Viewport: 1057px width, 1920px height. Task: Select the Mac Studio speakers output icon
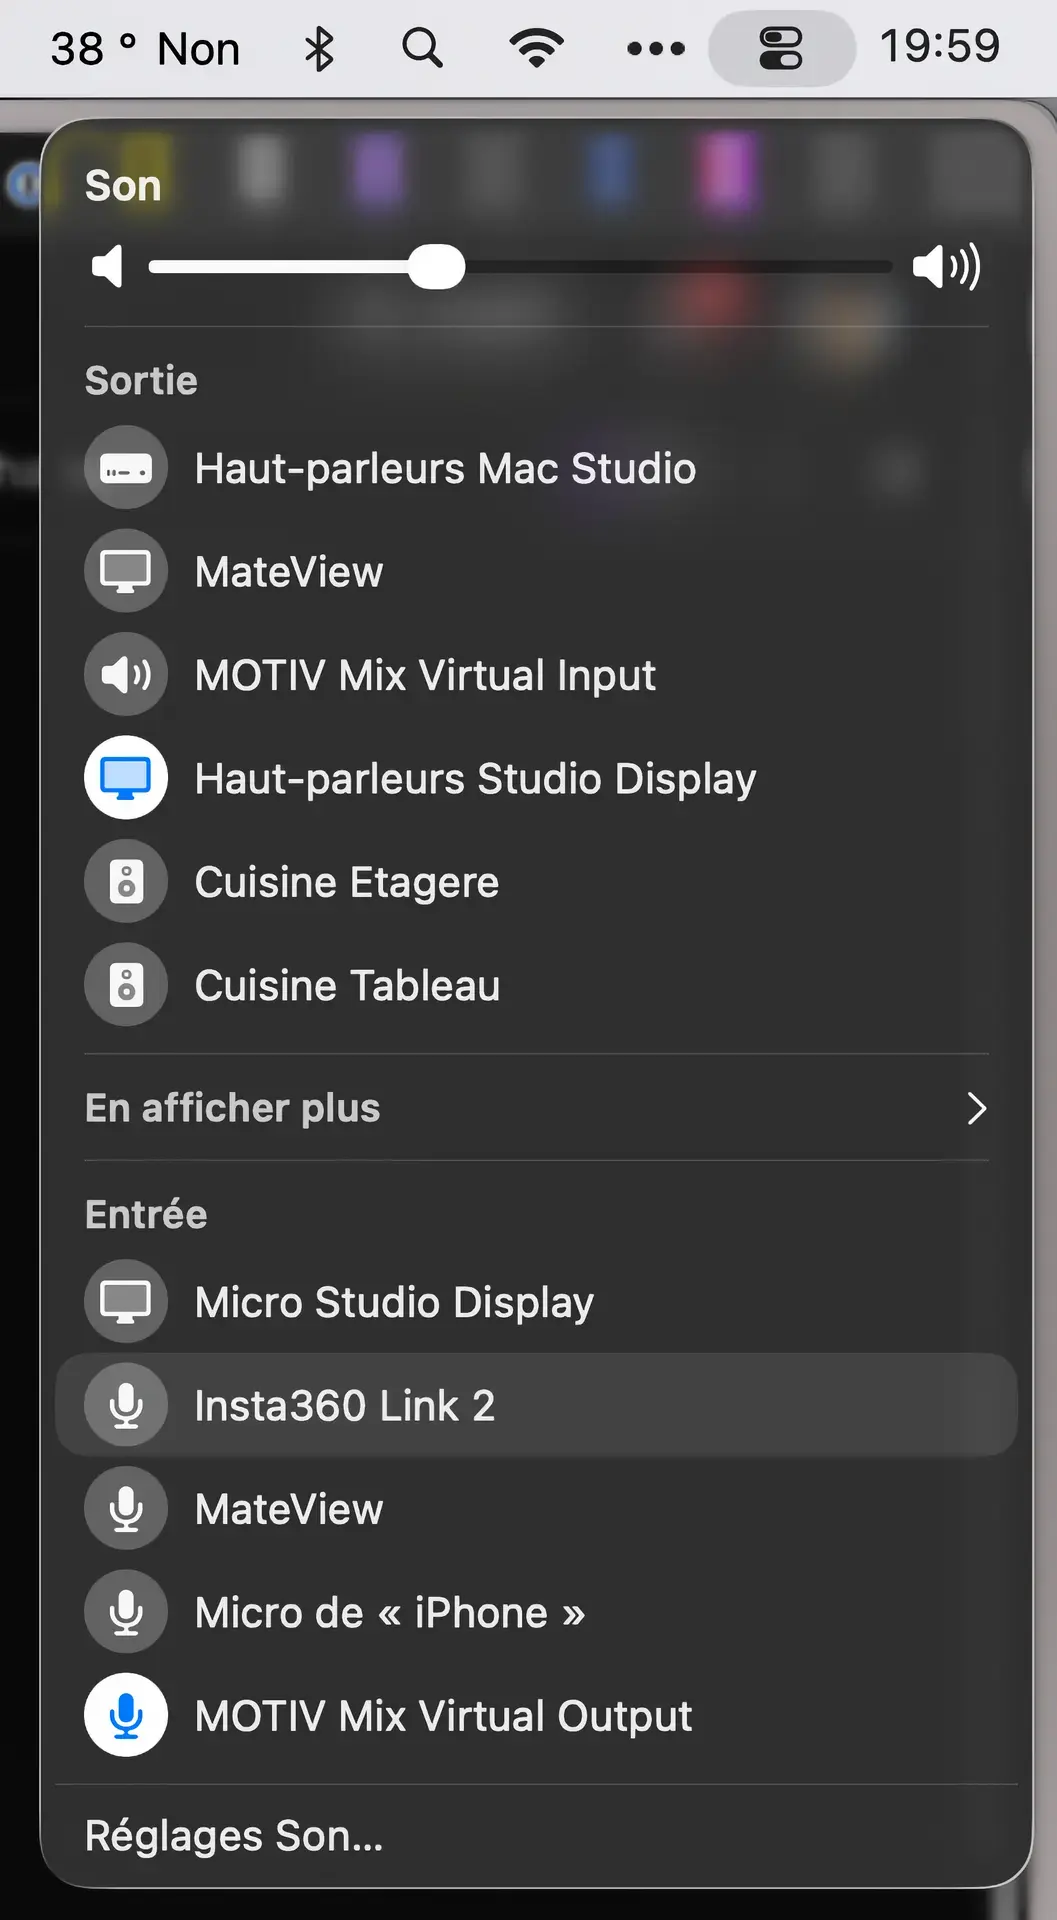click(126, 468)
